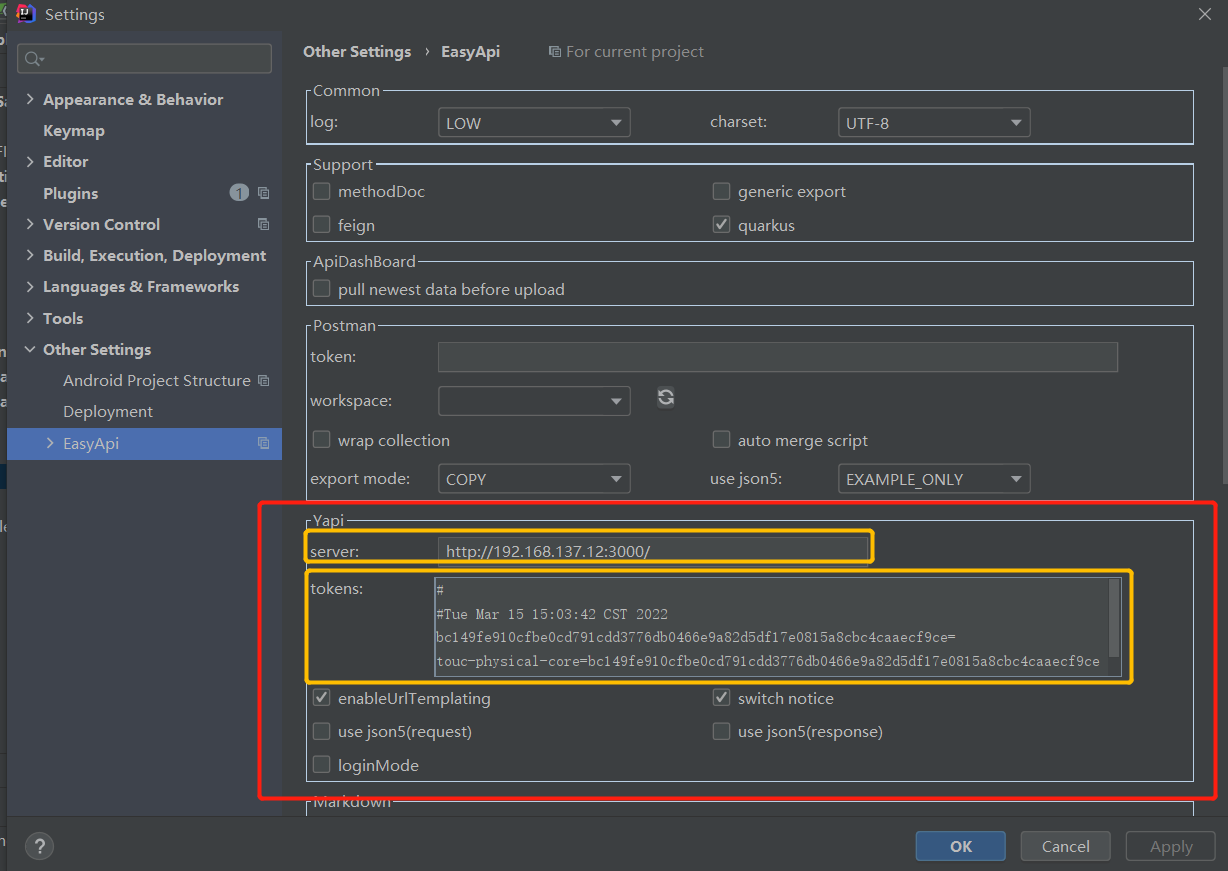The height and width of the screenshot is (871, 1228).
Task: Expand the Tools settings node
Action: (x=29, y=318)
